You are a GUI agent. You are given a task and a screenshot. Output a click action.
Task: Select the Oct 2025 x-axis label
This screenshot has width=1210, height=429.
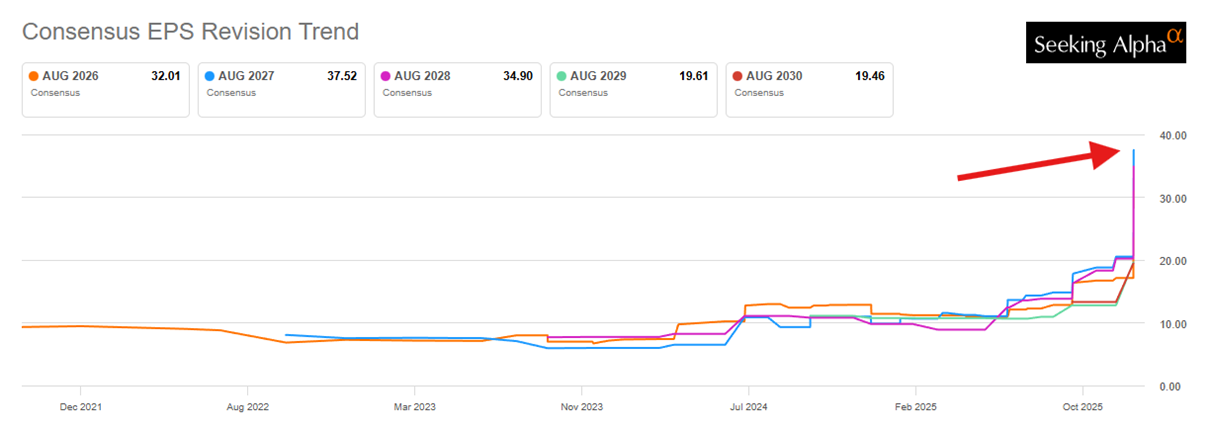pos(1081,407)
